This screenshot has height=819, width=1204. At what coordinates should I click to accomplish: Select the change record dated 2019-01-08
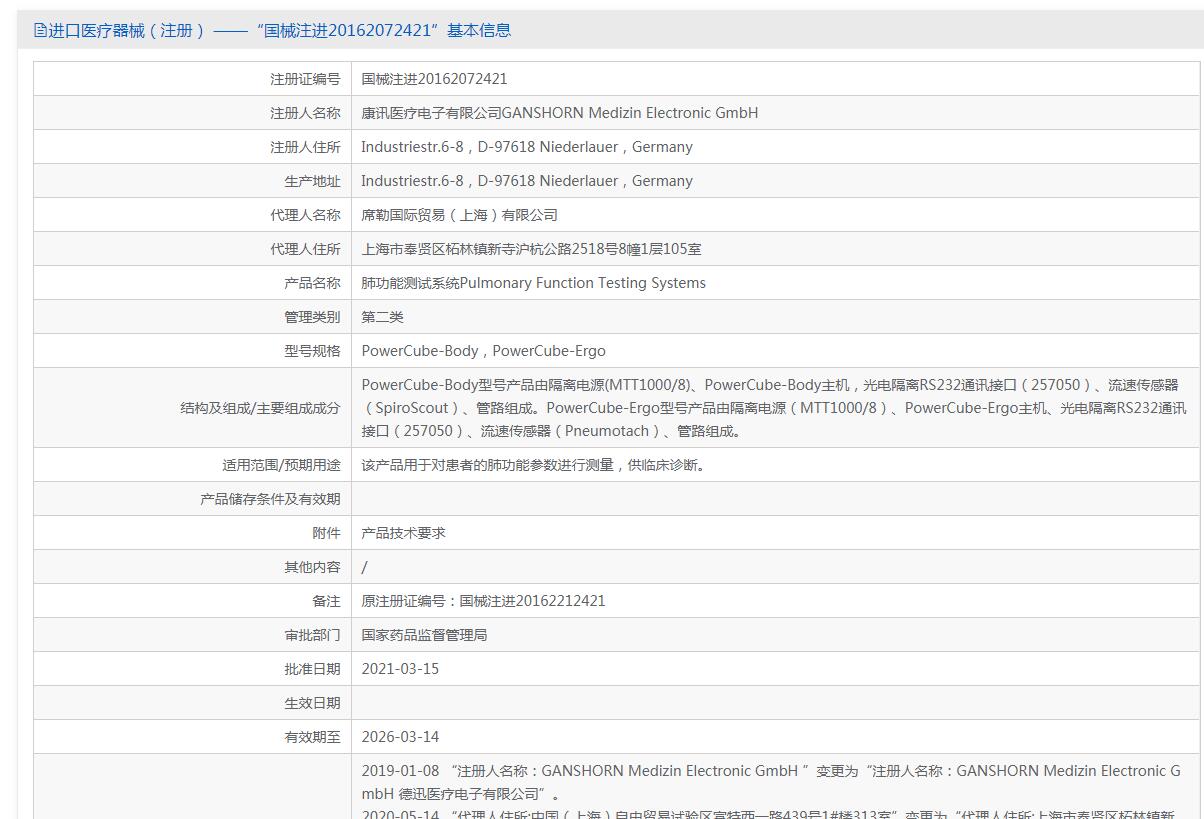771,782
